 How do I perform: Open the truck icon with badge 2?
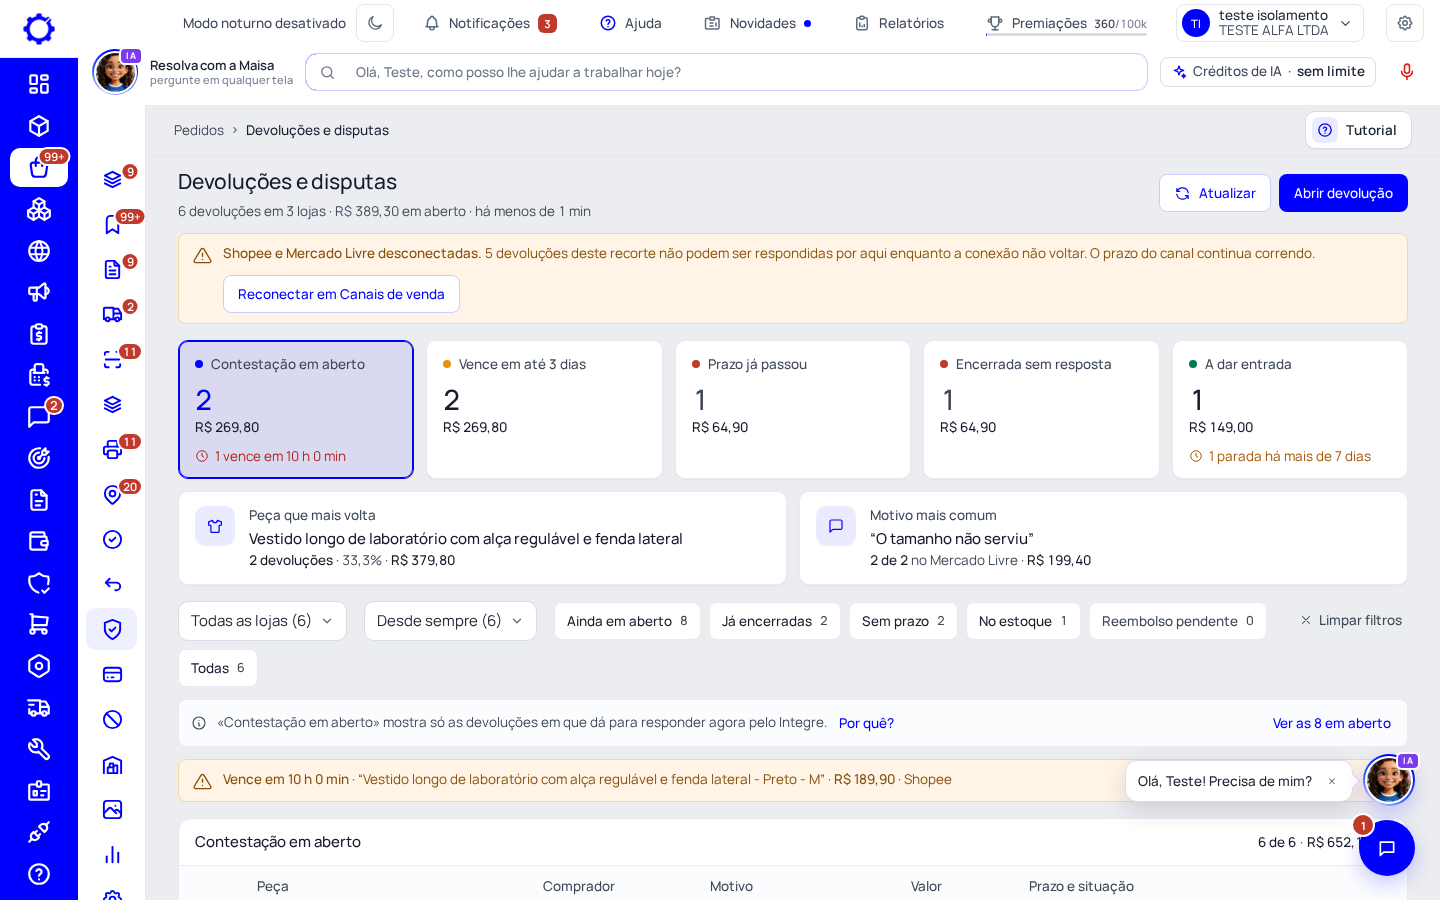113,314
